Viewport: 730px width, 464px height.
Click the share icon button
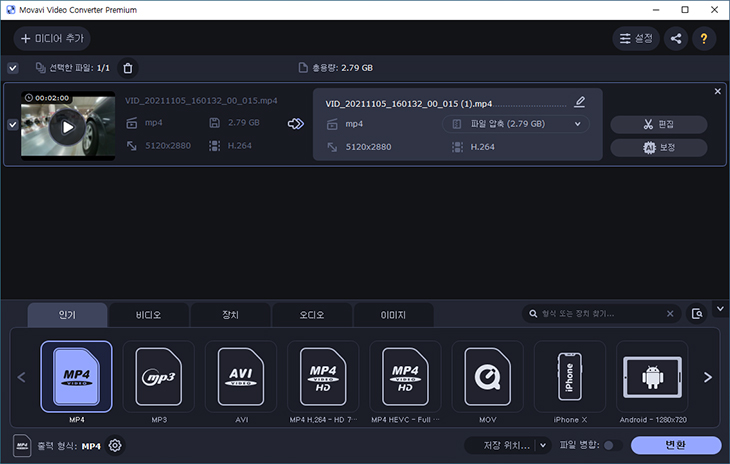(x=676, y=38)
